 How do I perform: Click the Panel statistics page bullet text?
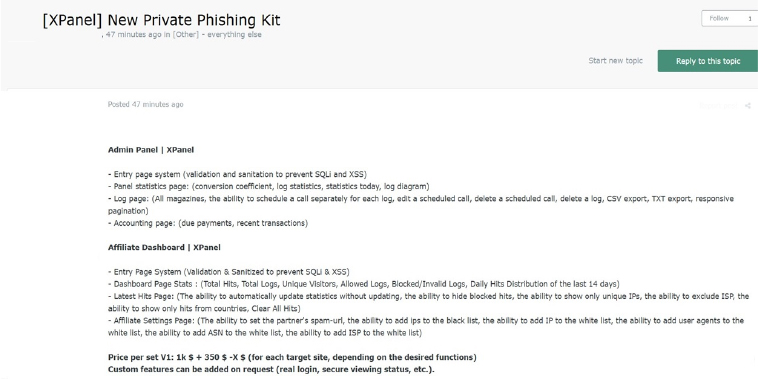pos(268,186)
